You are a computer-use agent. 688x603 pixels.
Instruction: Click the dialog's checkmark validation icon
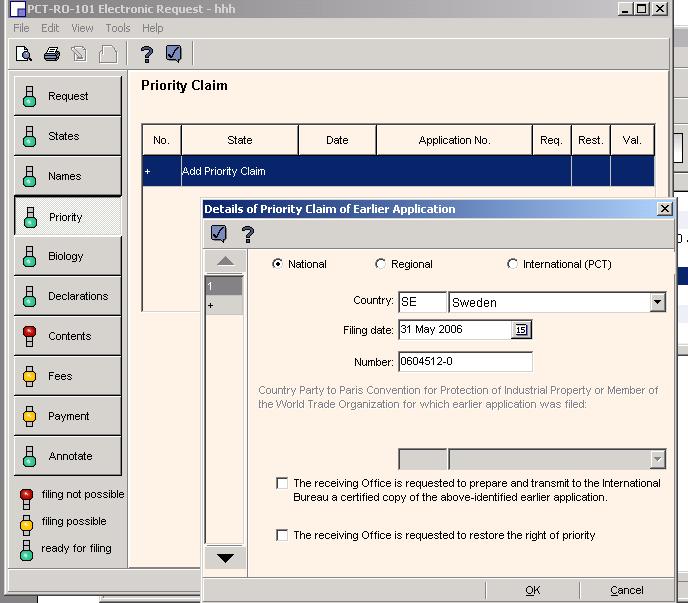coord(219,234)
